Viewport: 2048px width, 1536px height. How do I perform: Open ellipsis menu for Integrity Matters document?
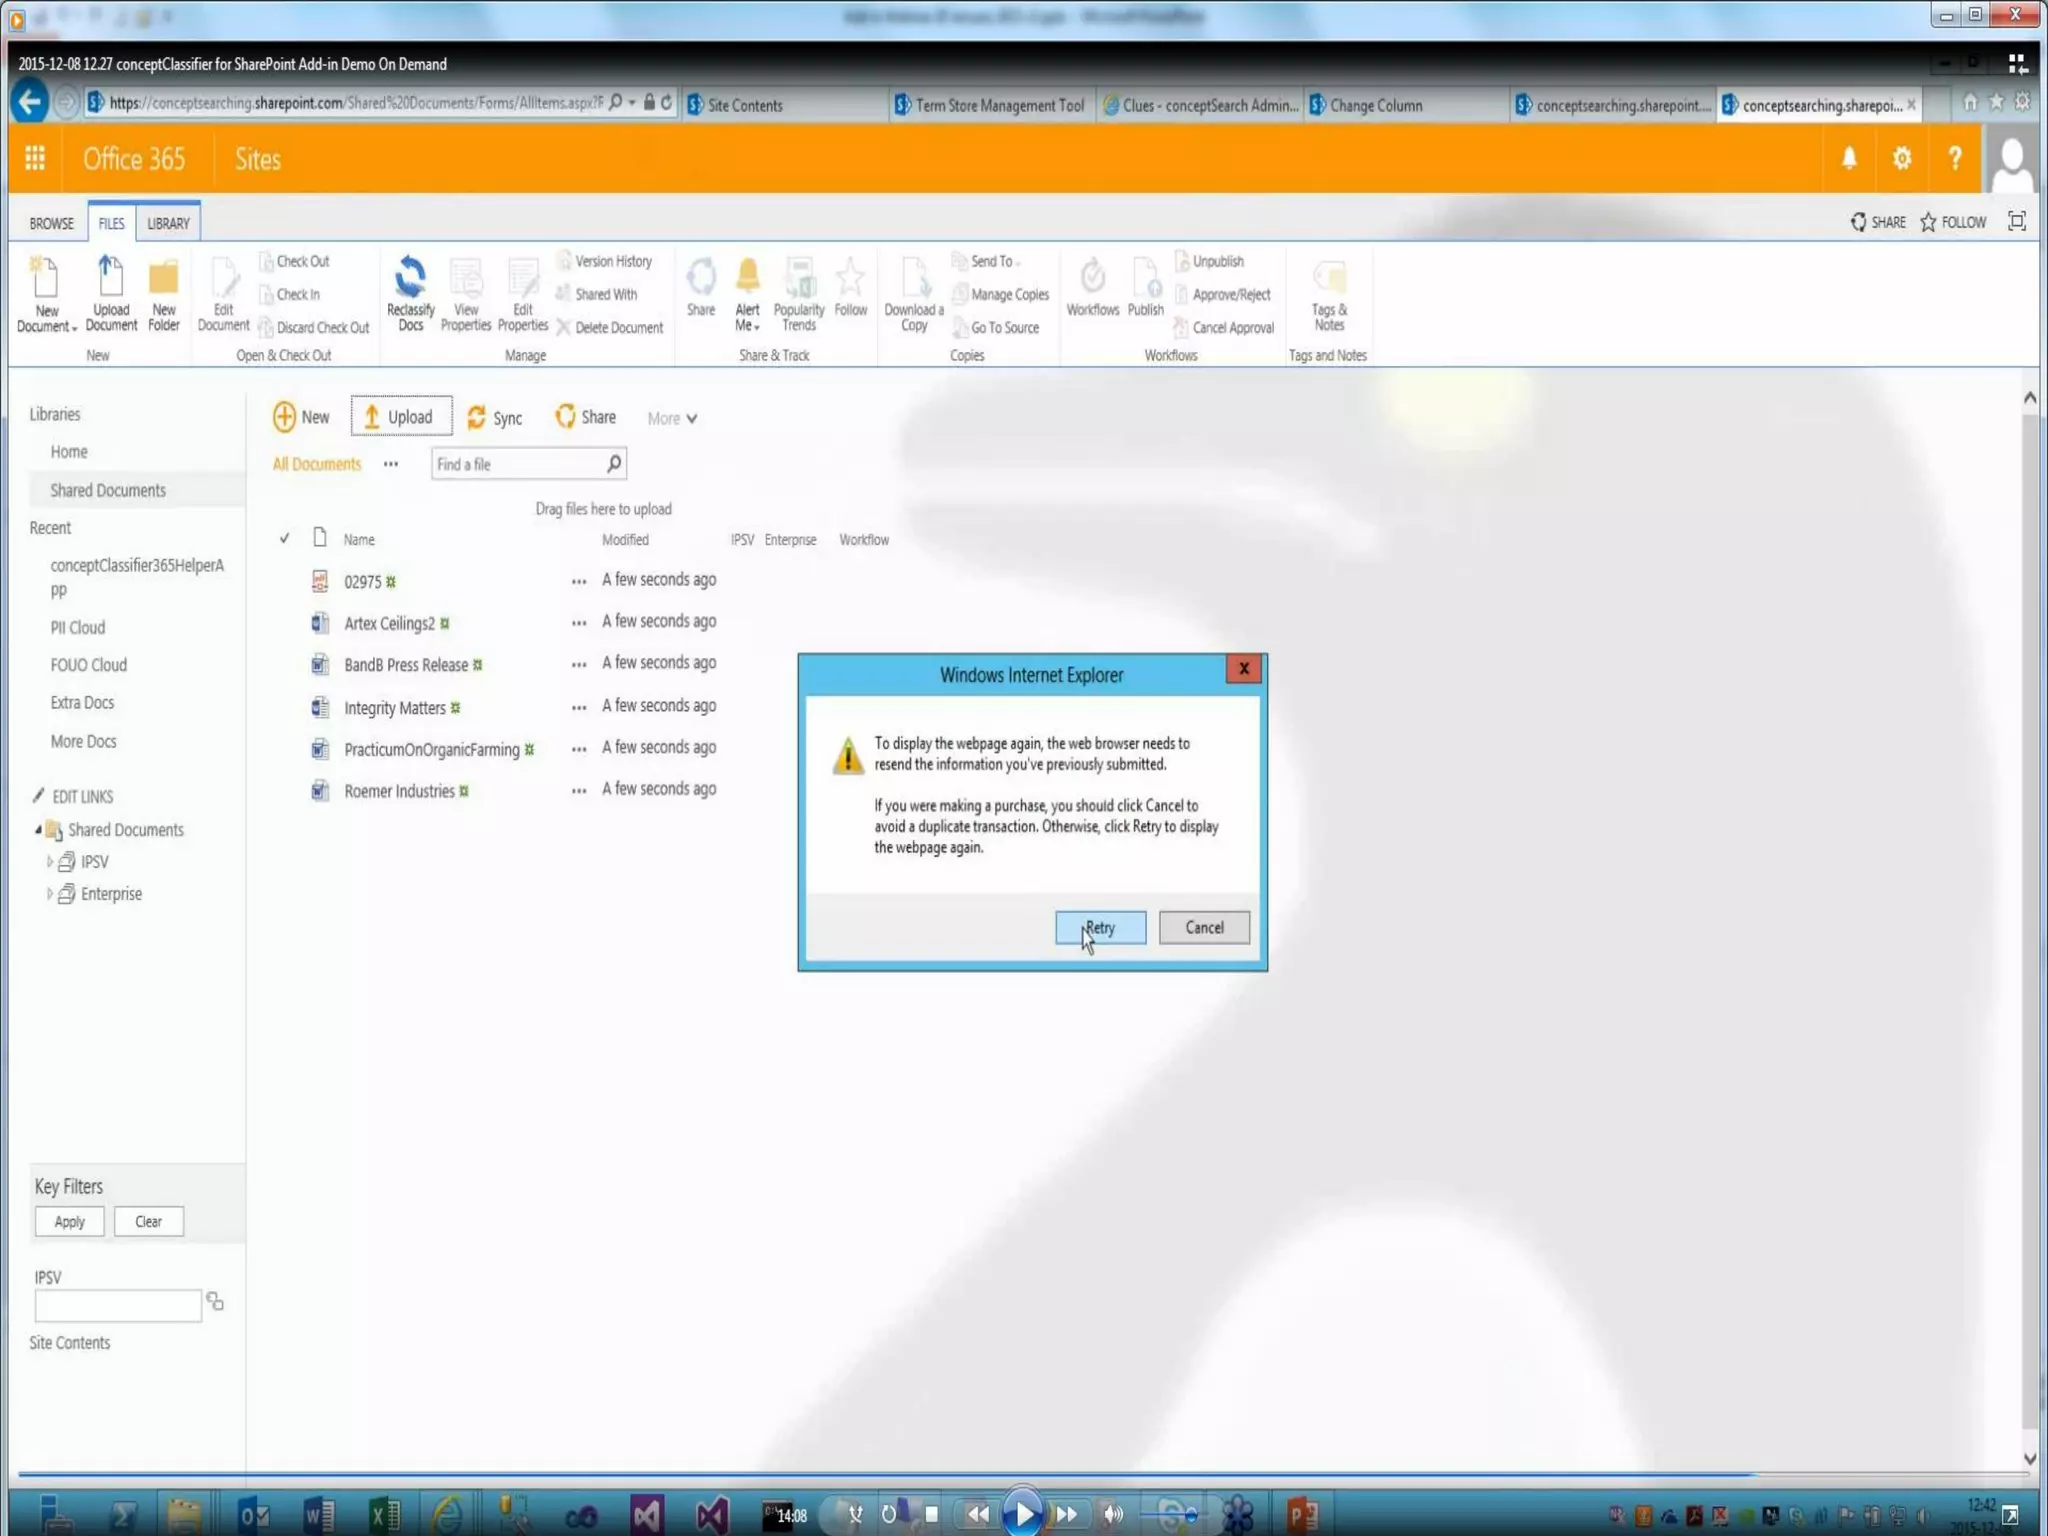tap(578, 707)
